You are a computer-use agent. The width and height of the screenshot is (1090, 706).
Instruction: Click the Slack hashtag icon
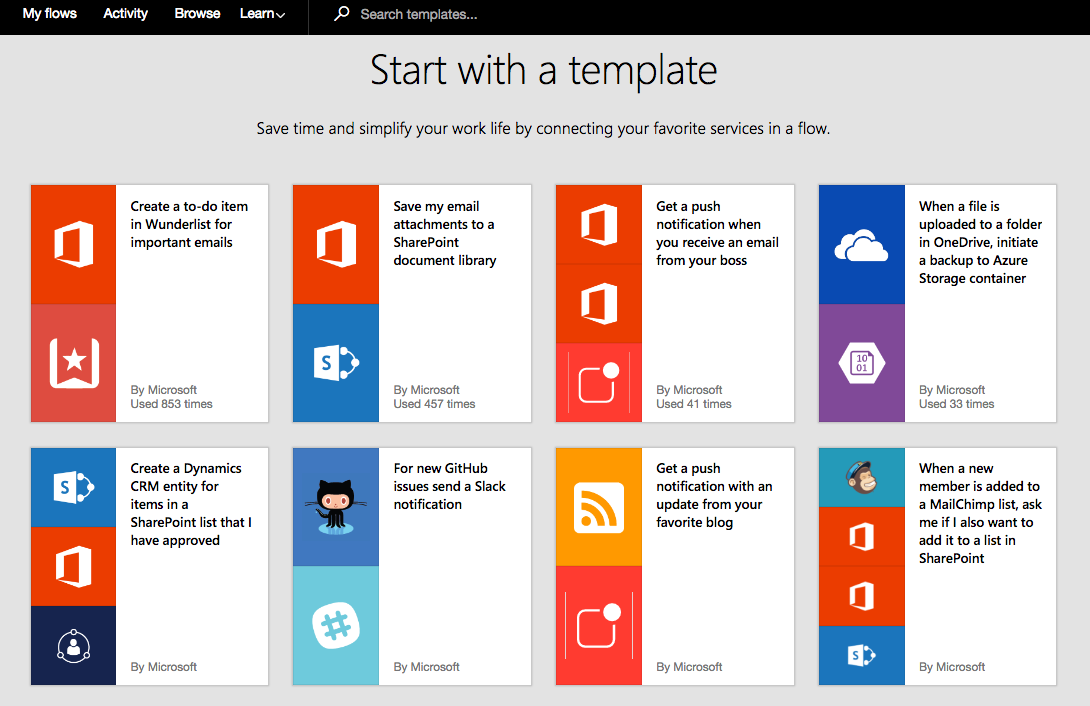[x=336, y=625]
